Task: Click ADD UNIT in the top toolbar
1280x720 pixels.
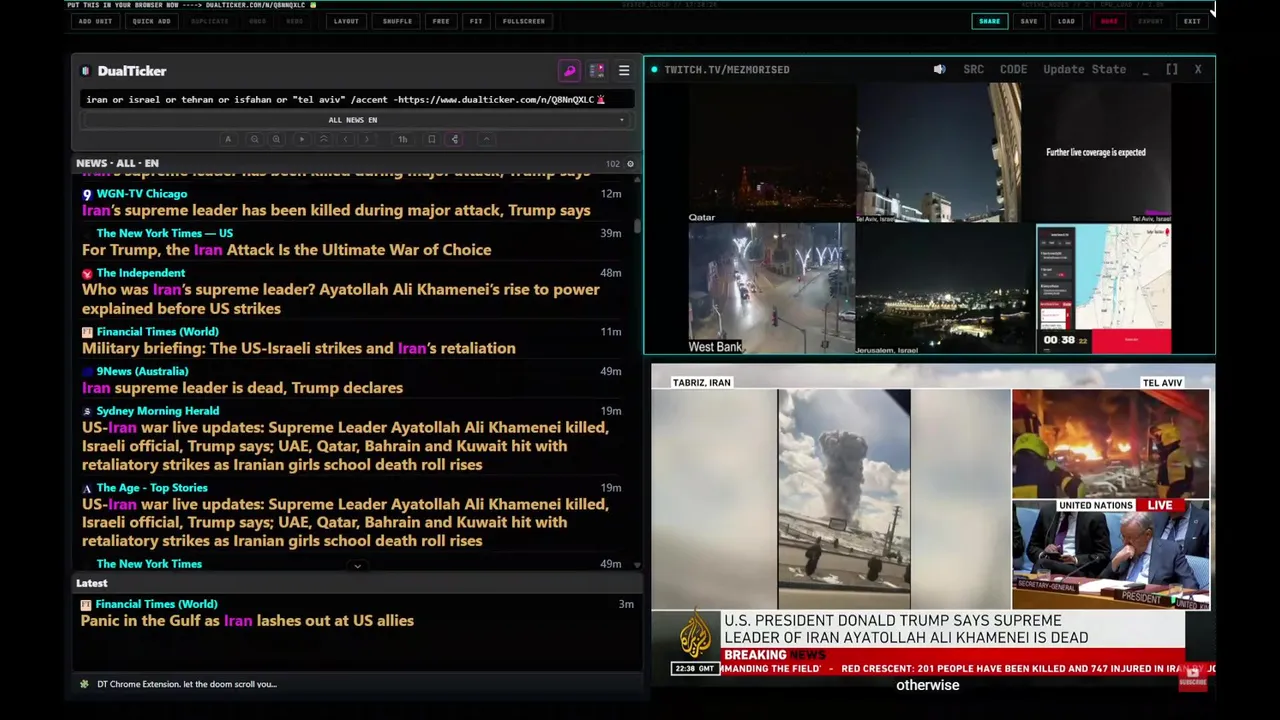Action: (x=95, y=21)
